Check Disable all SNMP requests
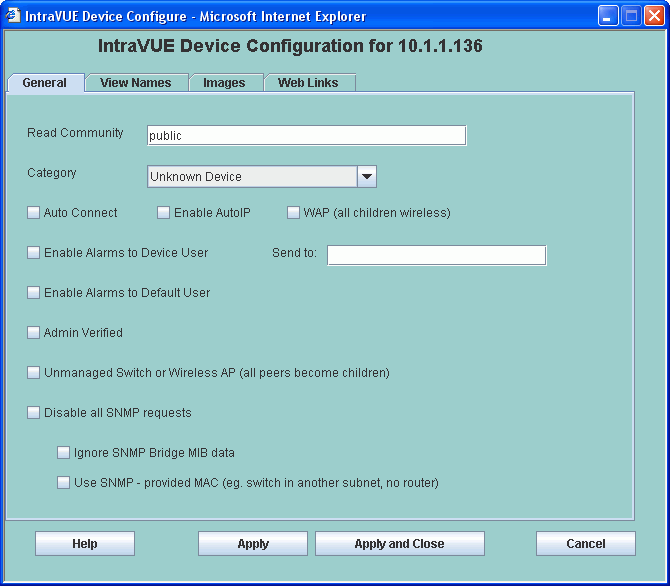Image resolution: width=670 pixels, height=586 pixels. point(33,412)
